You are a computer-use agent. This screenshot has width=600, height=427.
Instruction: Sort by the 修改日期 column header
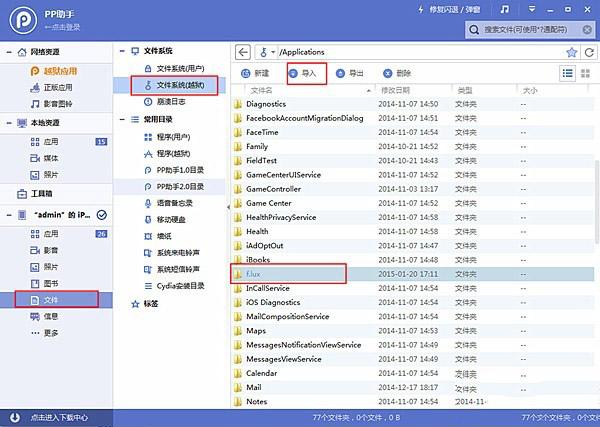(395, 91)
